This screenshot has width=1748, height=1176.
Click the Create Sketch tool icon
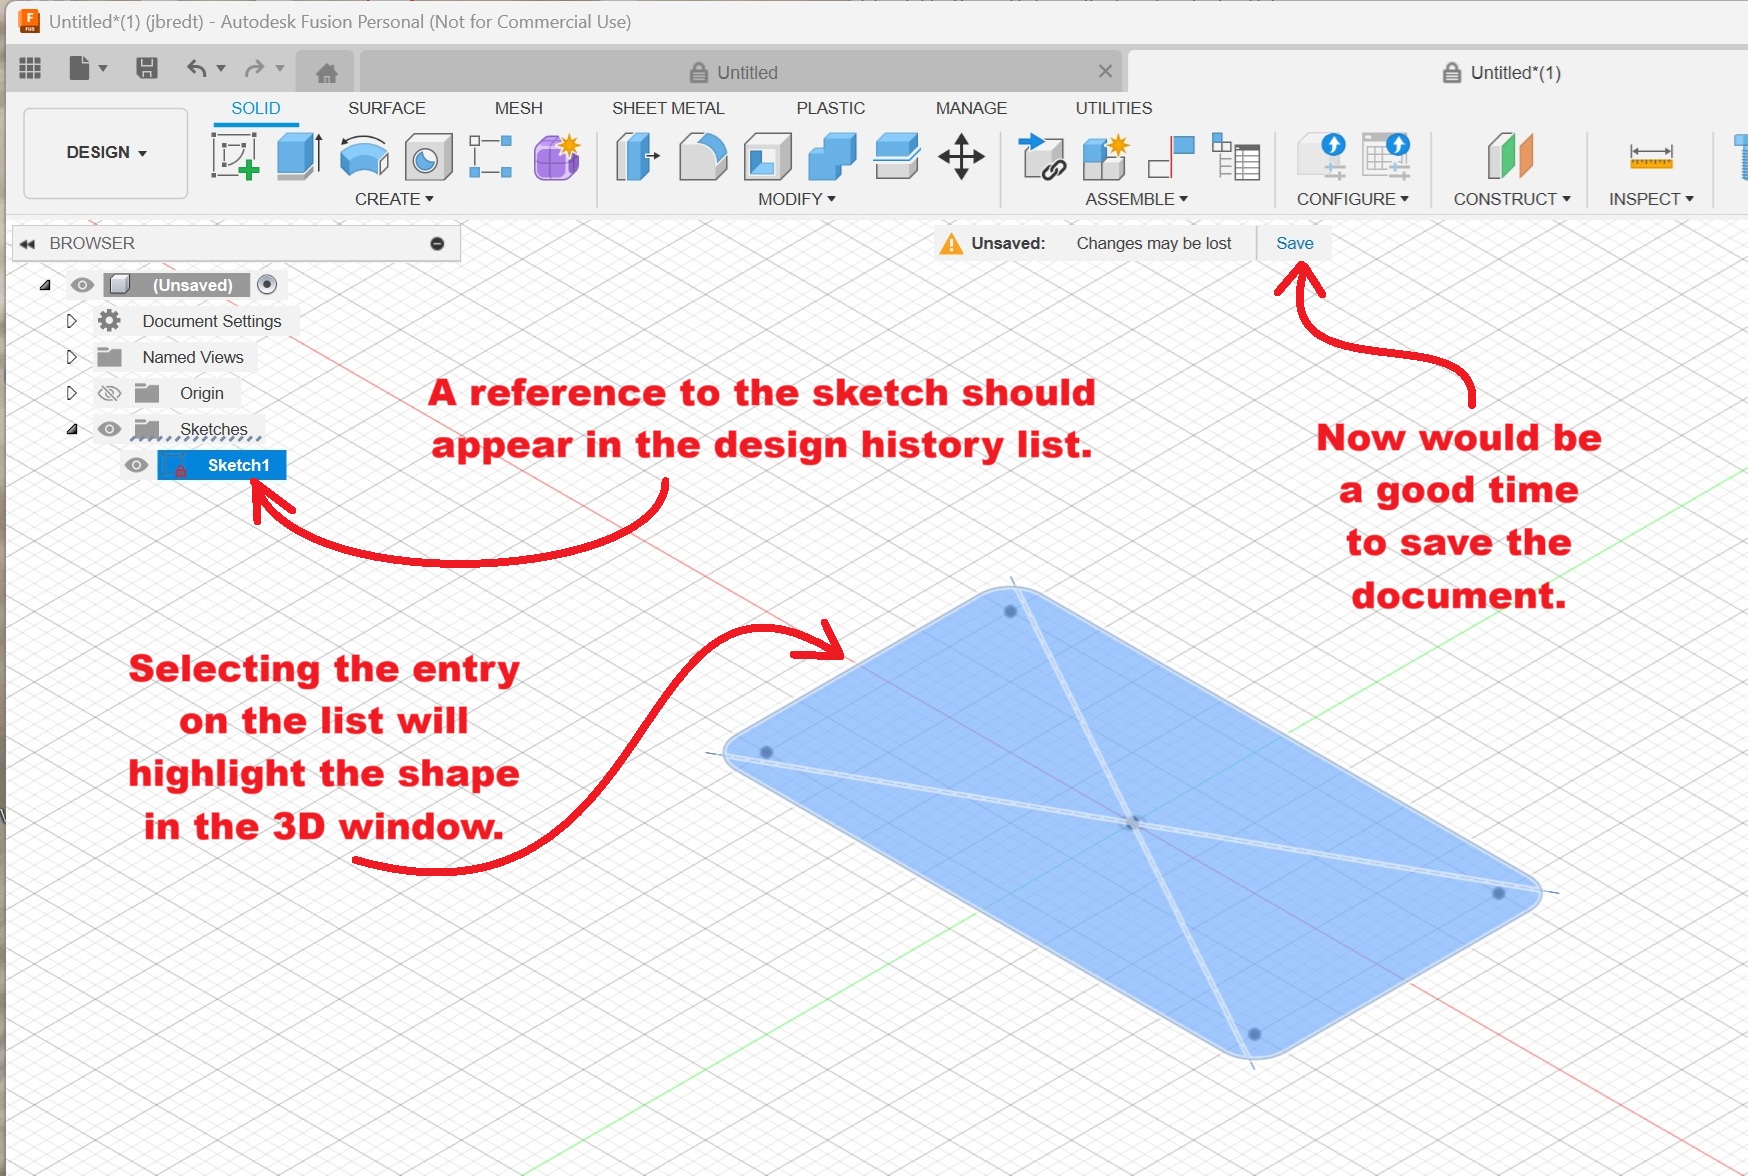point(235,157)
